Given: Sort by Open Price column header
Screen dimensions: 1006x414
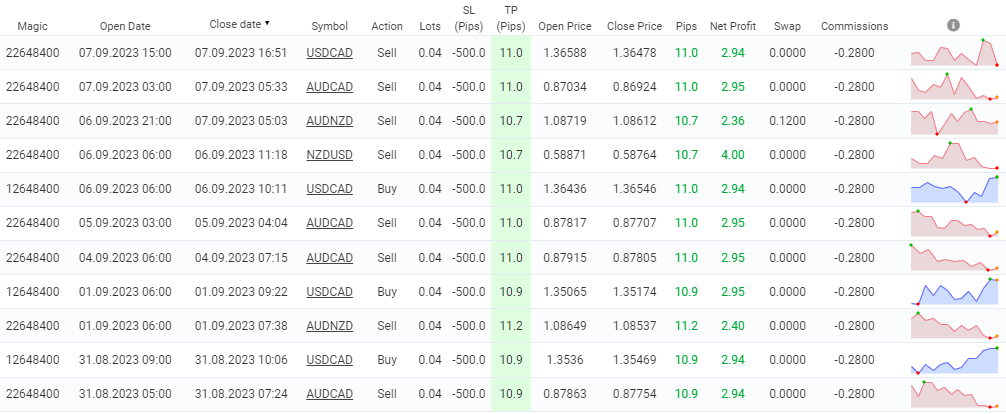Looking at the screenshot, I should [565, 26].
